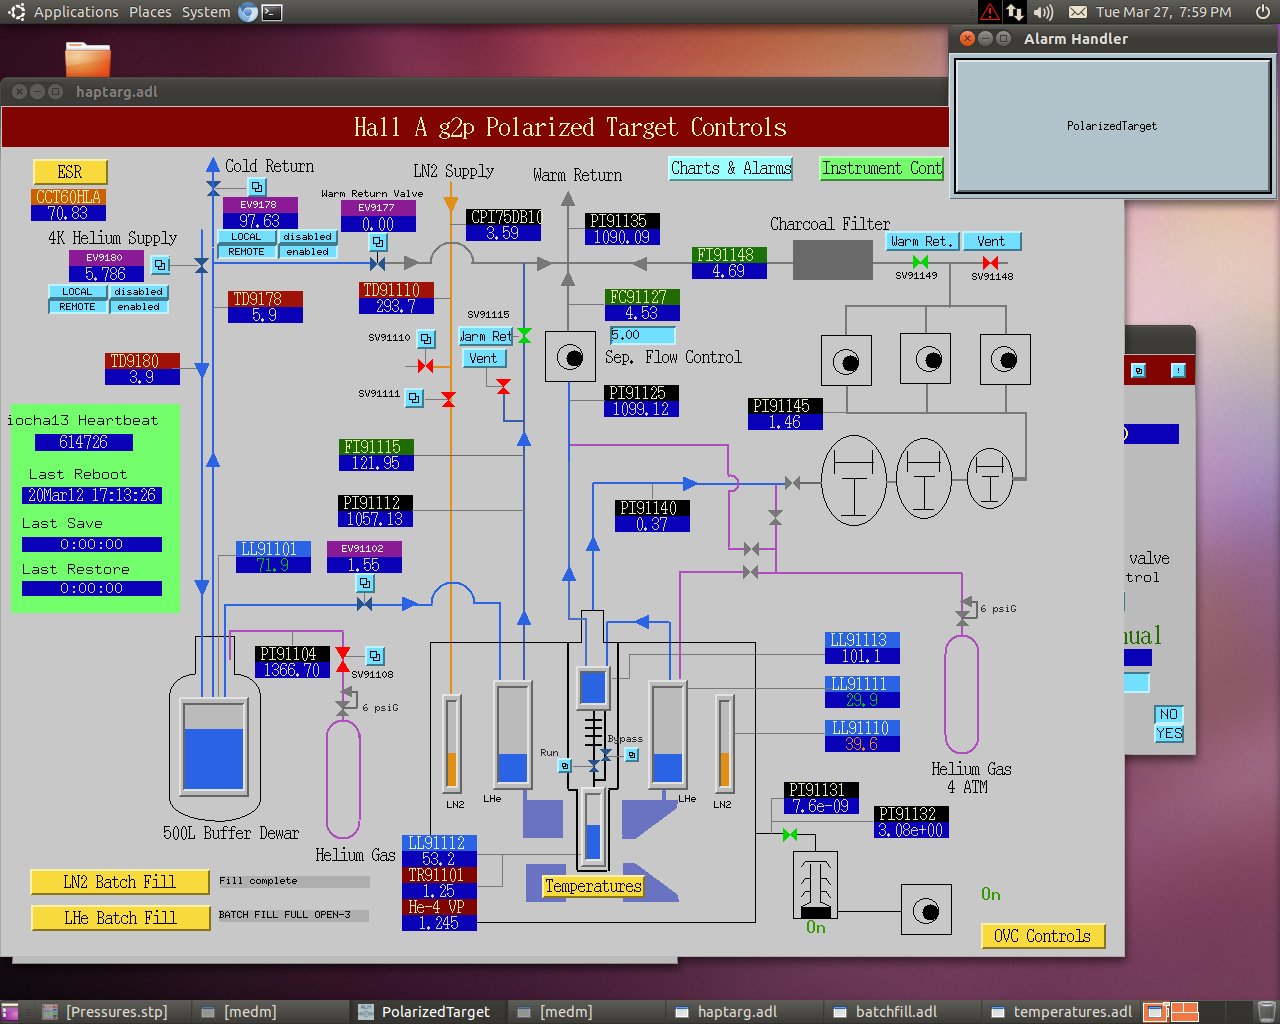1280x1024 pixels.
Task: Open related display icon next to SV91111
Action: [414, 398]
